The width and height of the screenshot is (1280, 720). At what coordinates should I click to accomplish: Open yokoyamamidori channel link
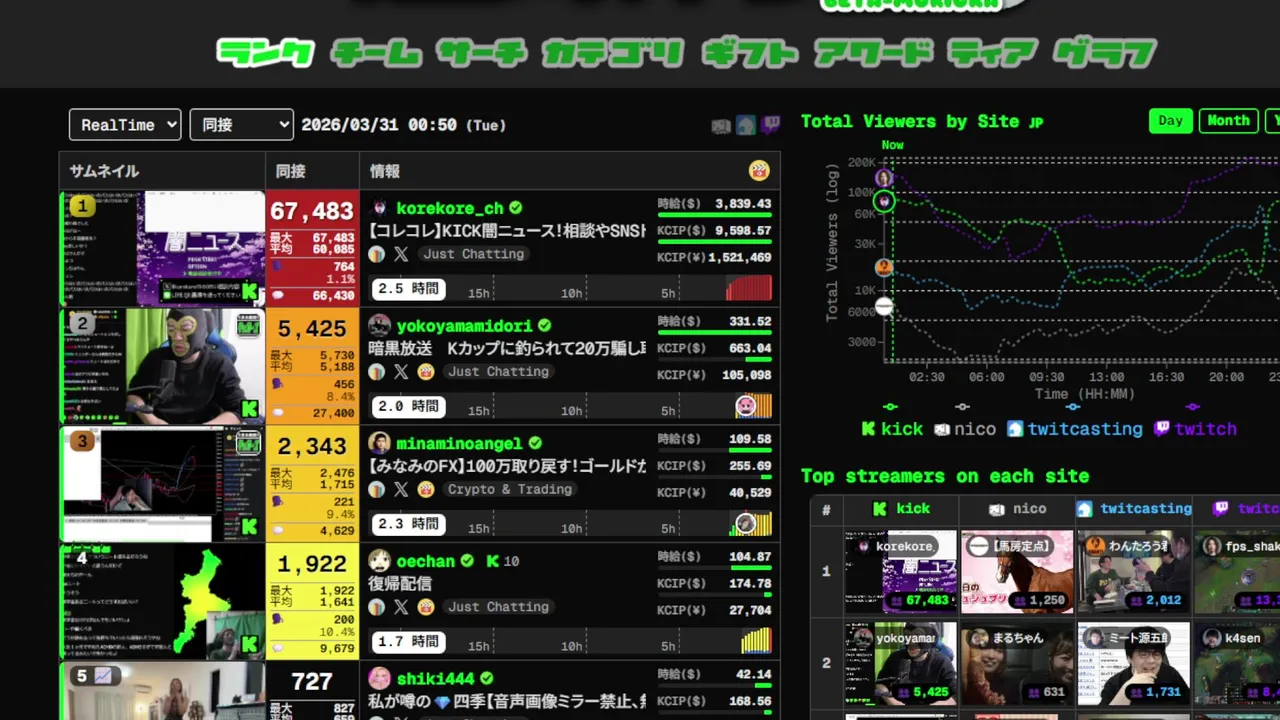pos(464,326)
